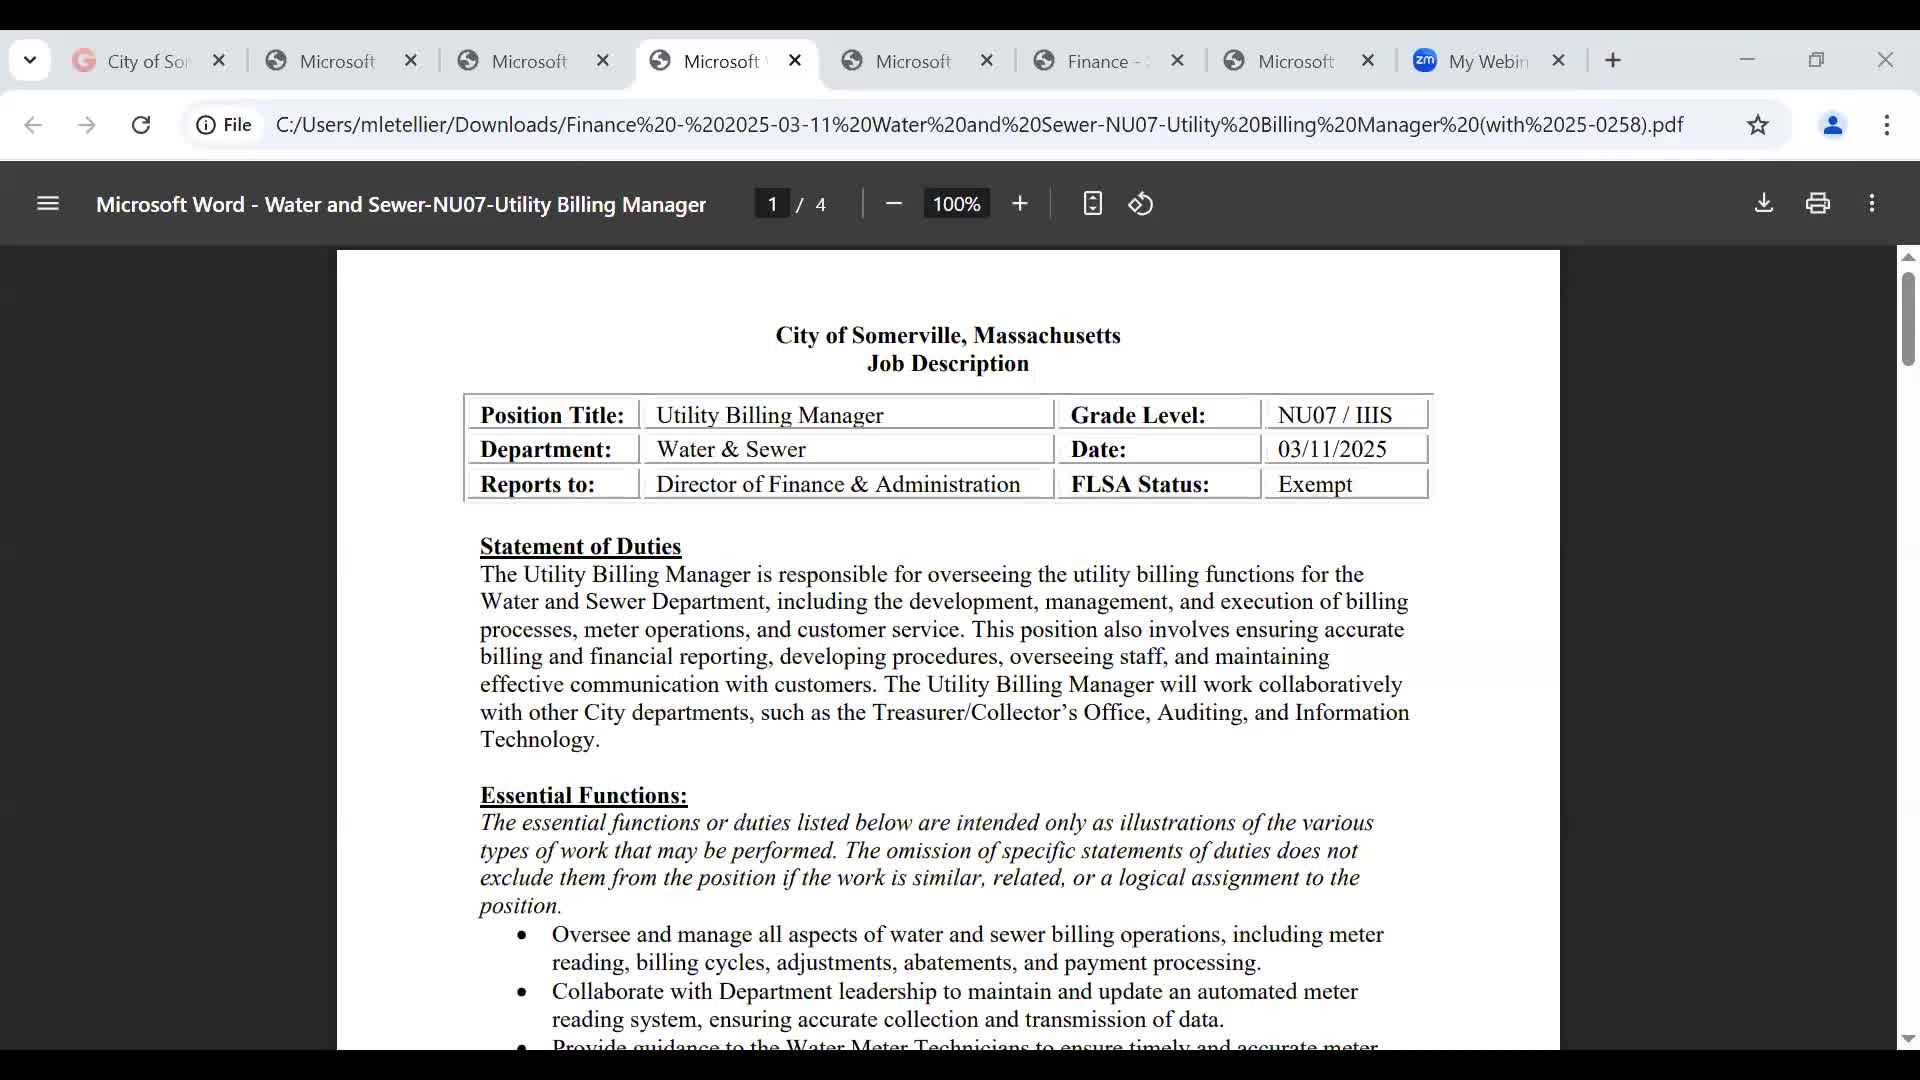Bookmark this page with star icon
The width and height of the screenshot is (1920, 1080).
tap(1758, 125)
